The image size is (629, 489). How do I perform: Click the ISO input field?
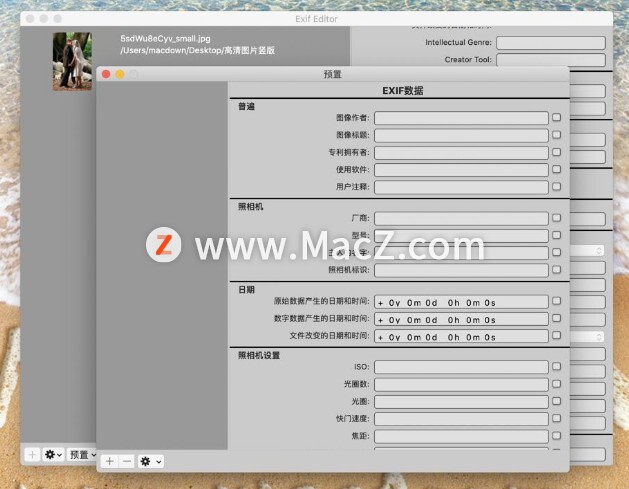coord(461,367)
